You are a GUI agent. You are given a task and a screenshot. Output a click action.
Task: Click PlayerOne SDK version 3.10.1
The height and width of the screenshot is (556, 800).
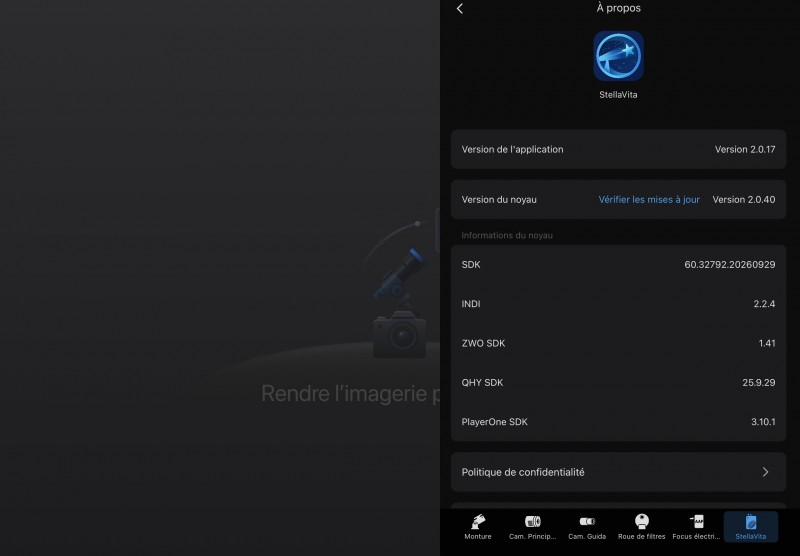pos(763,422)
